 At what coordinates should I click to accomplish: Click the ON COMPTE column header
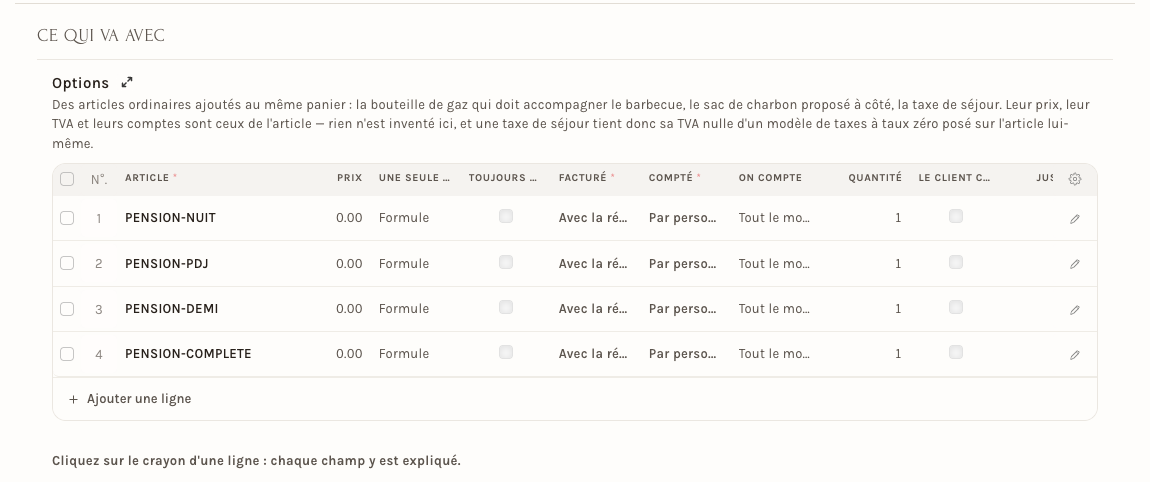(x=770, y=178)
